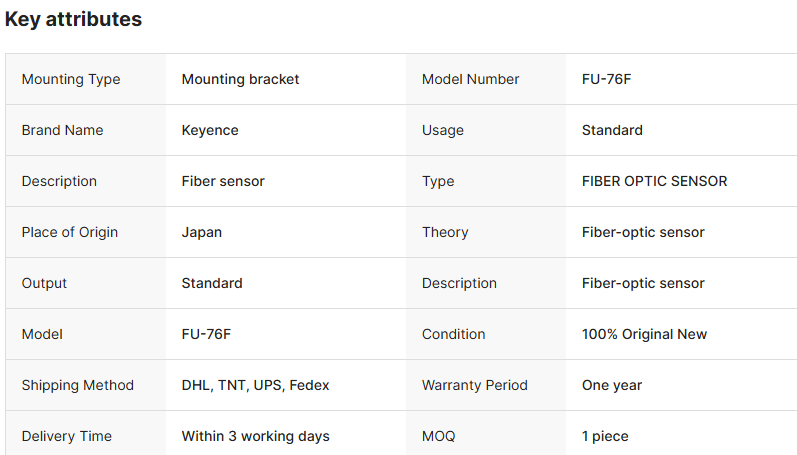
Task: Select the "Keyence" brand name value
Action: coord(210,130)
